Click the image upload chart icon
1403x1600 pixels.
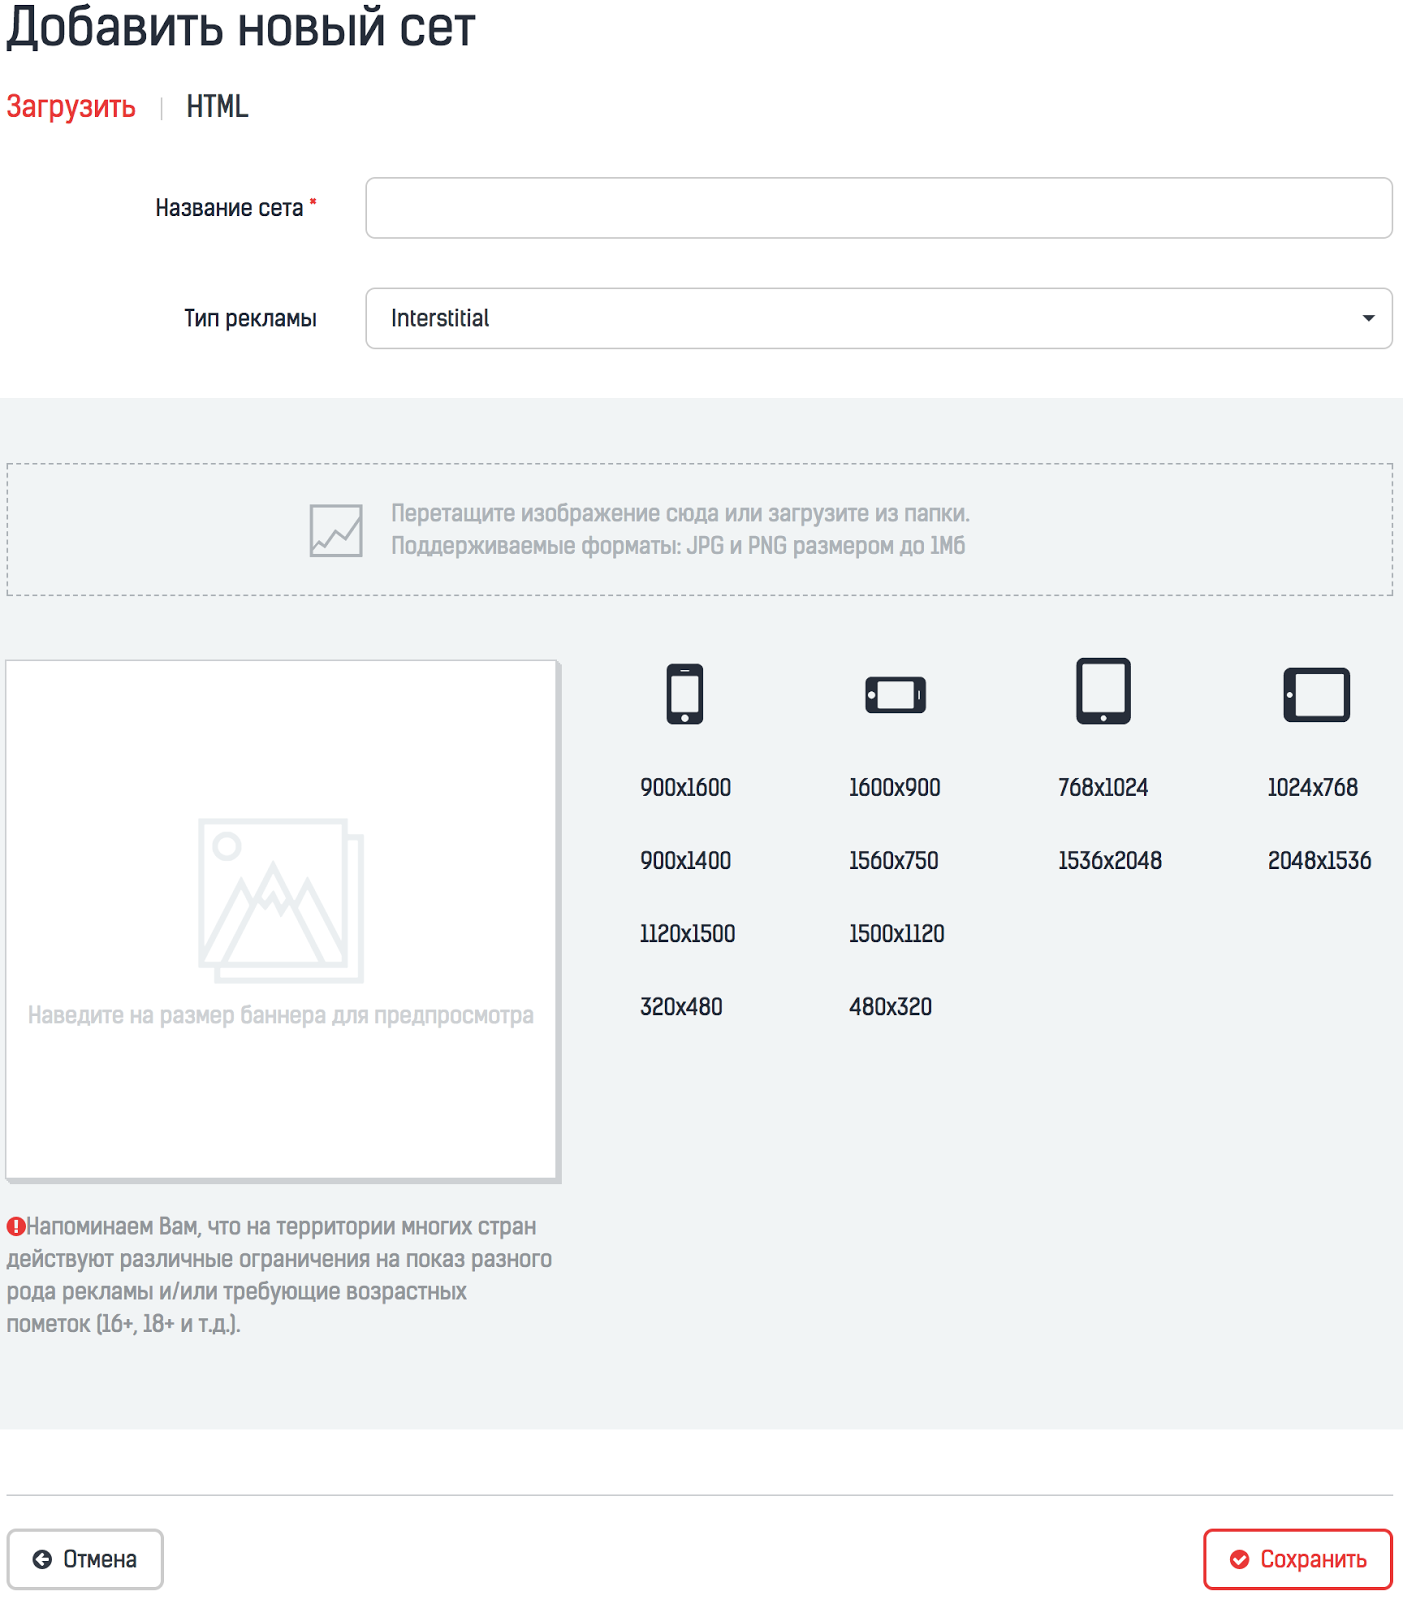coord(336,530)
